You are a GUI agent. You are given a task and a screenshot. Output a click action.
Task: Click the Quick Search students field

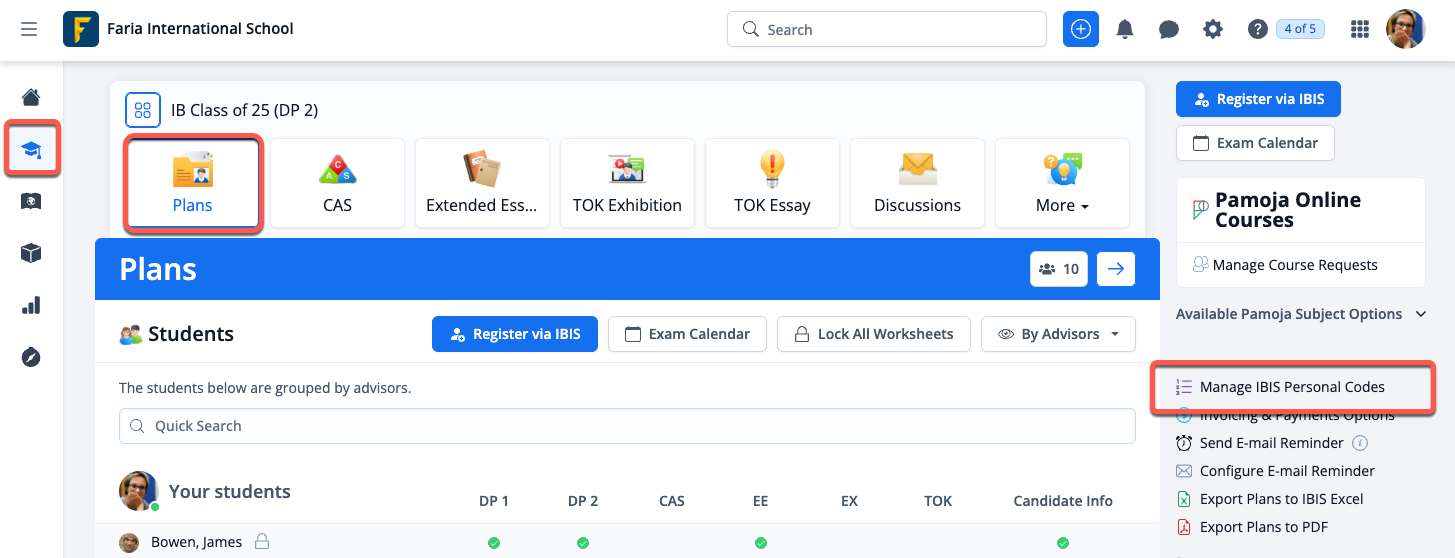click(627, 426)
